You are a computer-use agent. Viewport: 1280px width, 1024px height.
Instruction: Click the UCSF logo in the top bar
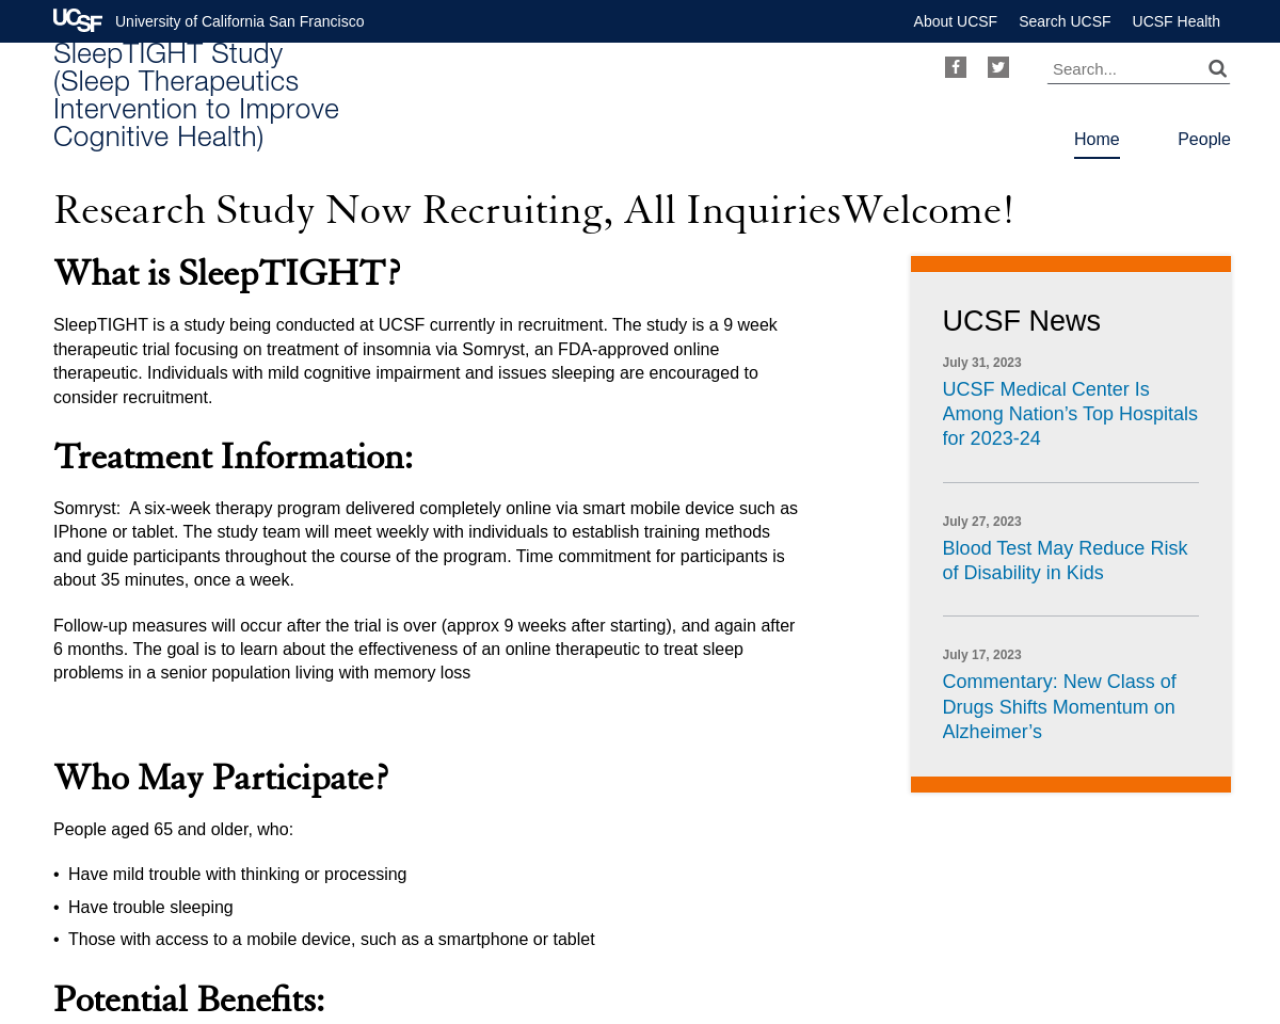coord(77,21)
